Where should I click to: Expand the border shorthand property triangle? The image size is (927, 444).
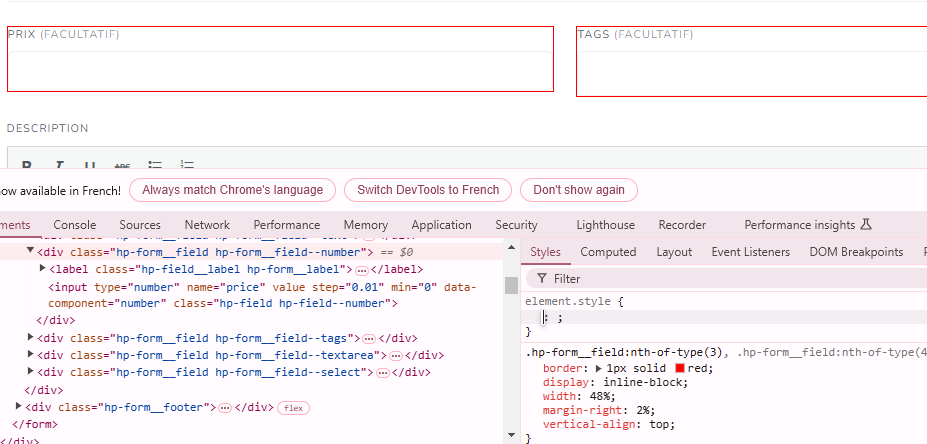point(598,368)
